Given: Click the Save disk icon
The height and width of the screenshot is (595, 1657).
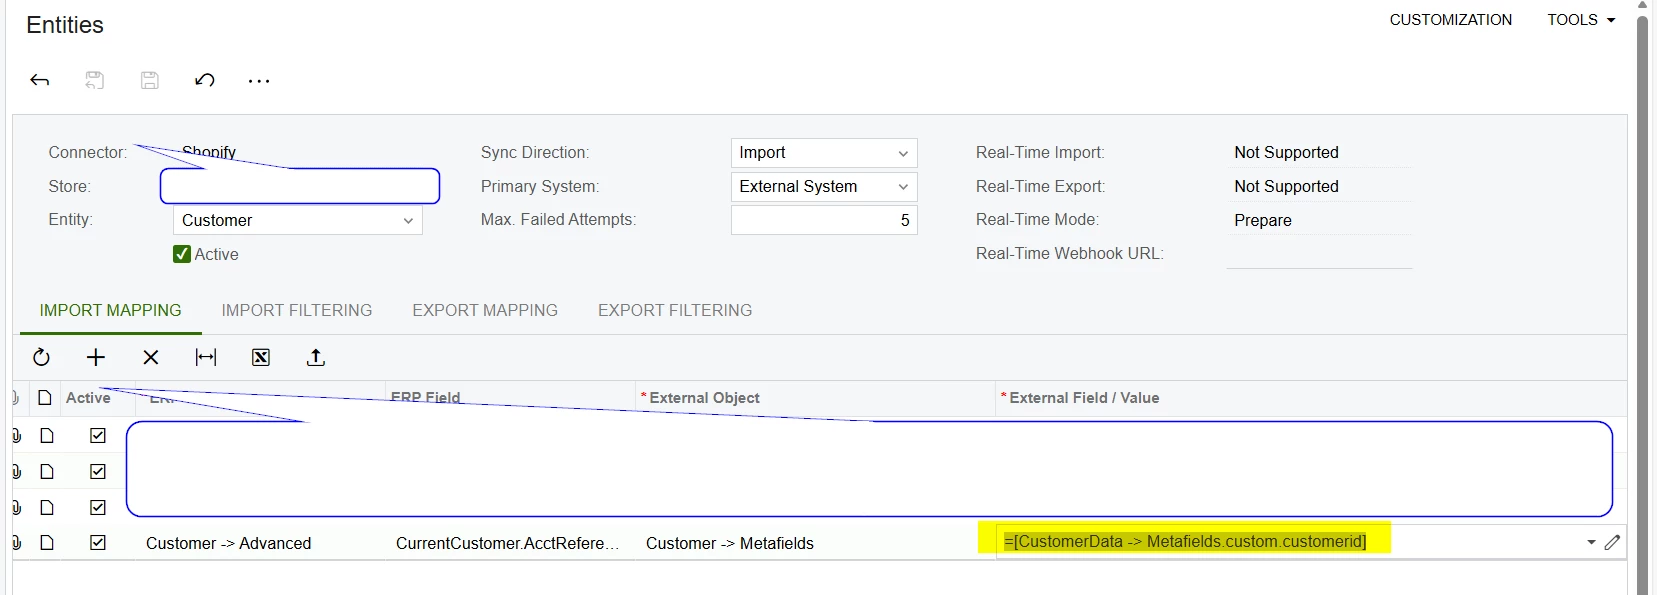Looking at the screenshot, I should click(150, 80).
